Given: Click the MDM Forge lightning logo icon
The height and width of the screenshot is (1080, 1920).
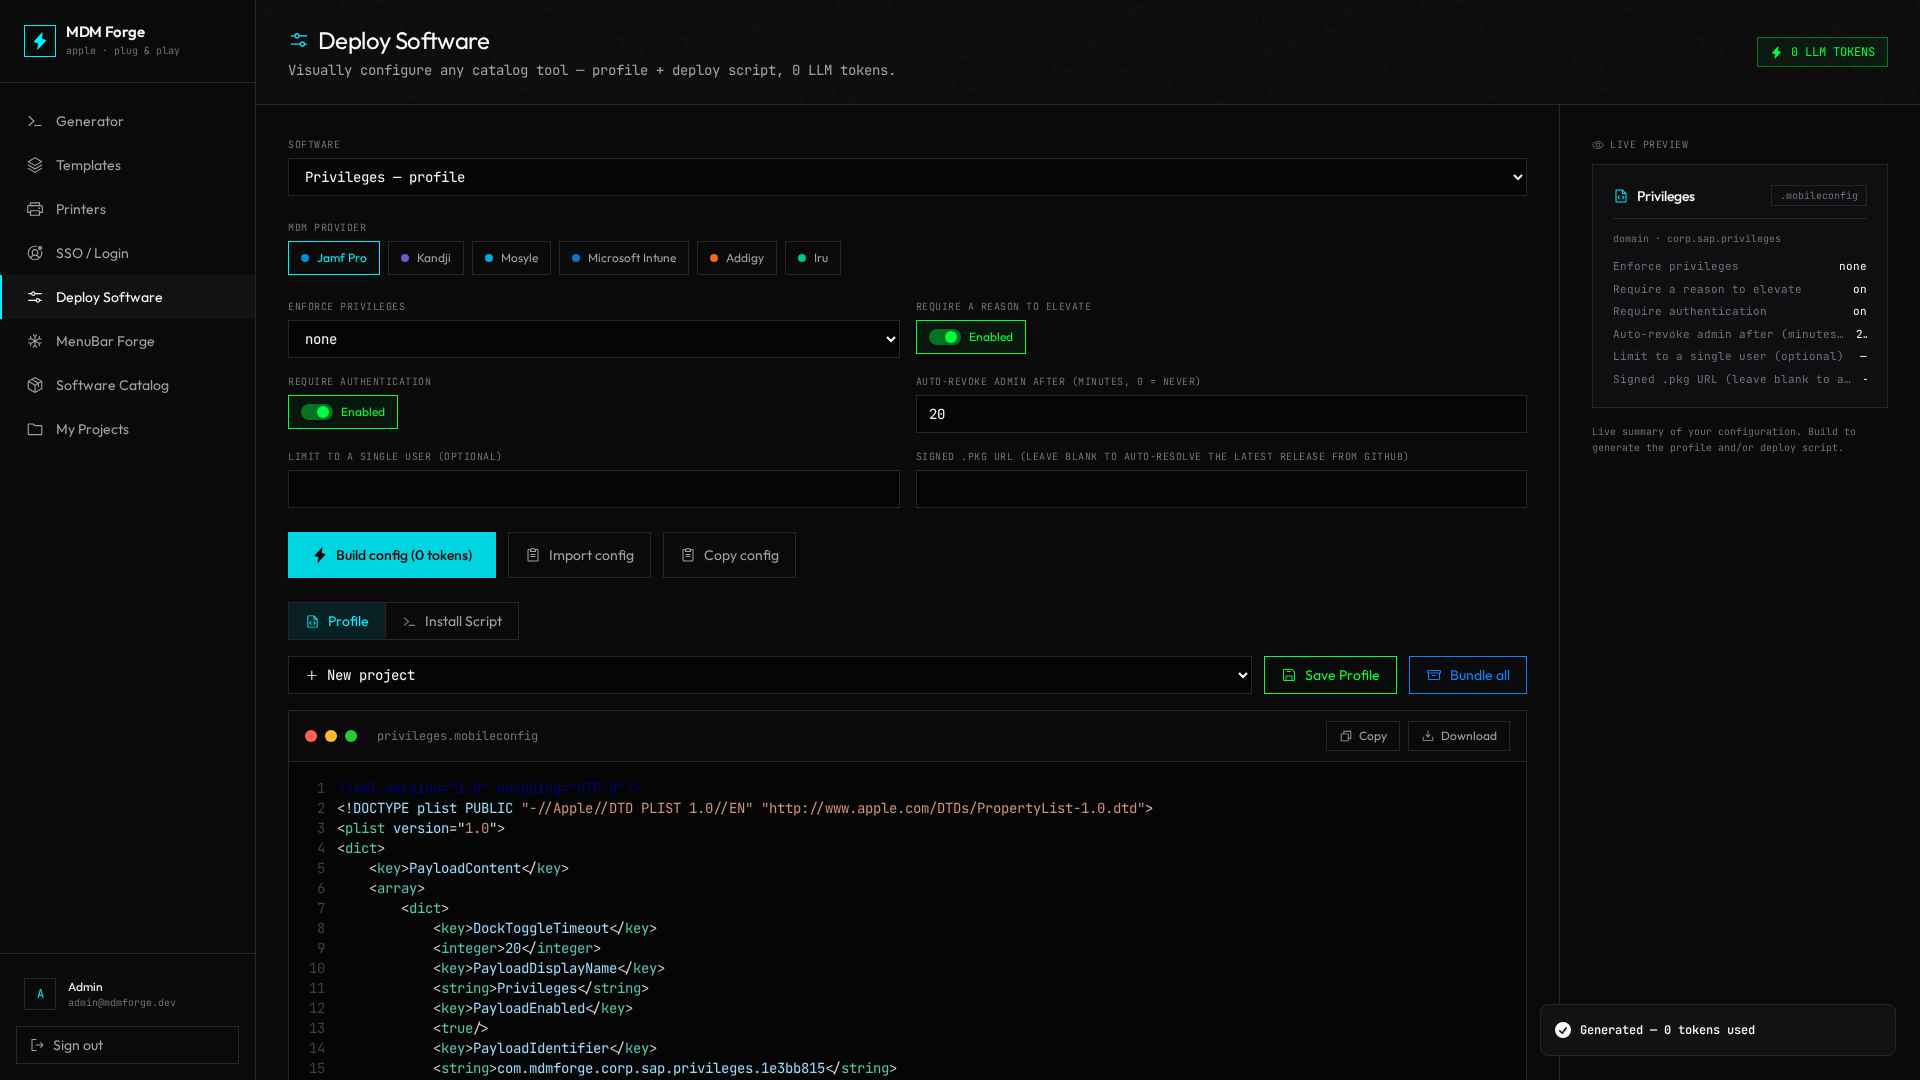Looking at the screenshot, I should [40, 41].
